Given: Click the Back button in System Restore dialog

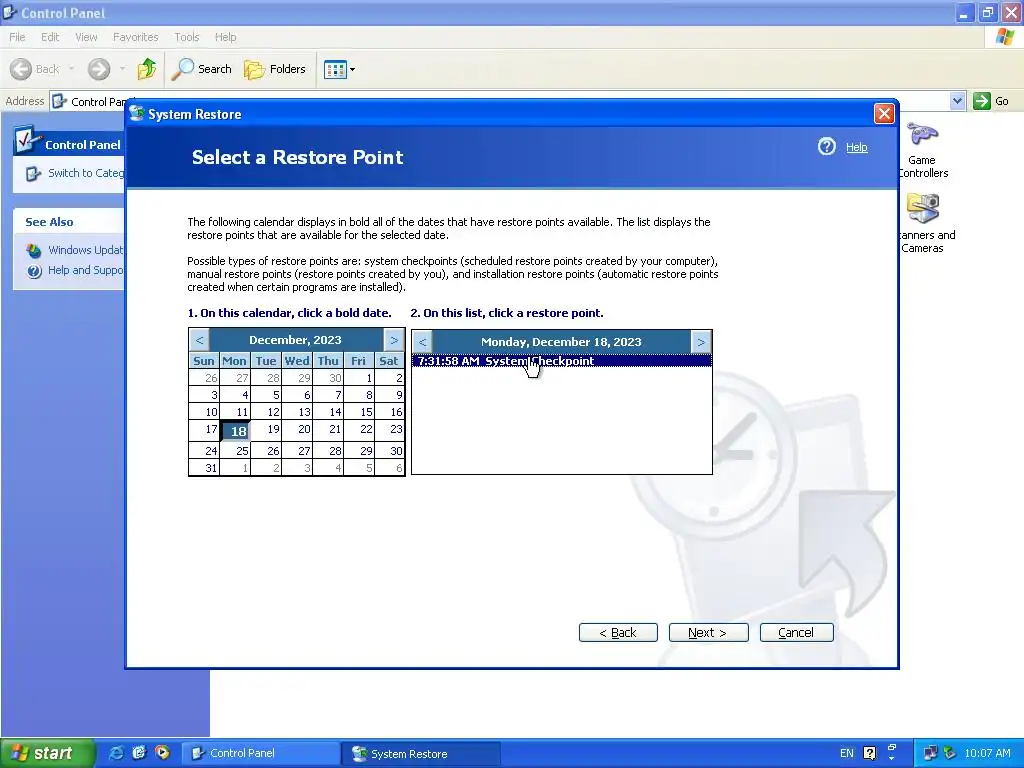Looking at the screenshot, I should tap(618, 632).
